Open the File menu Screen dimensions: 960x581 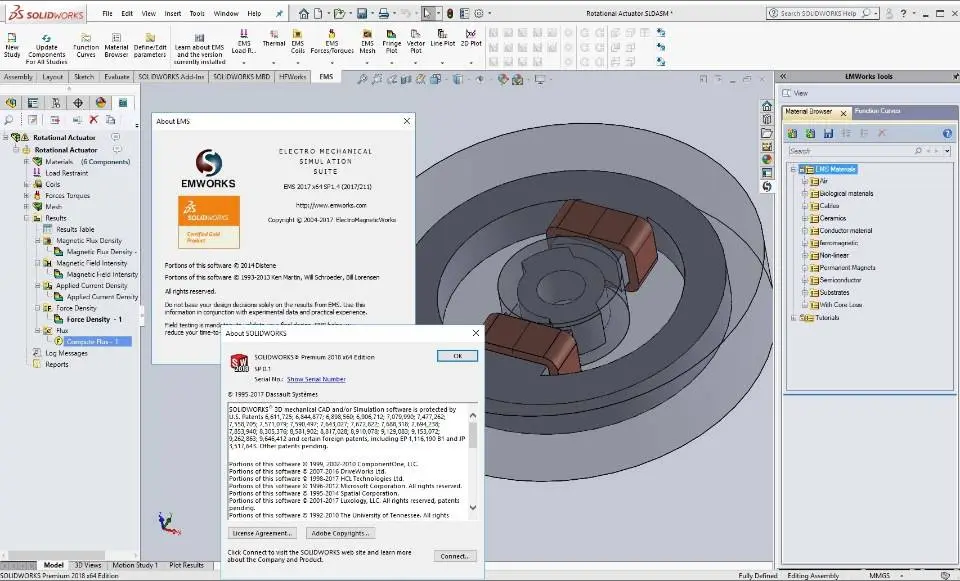click(x=107, y=13)
